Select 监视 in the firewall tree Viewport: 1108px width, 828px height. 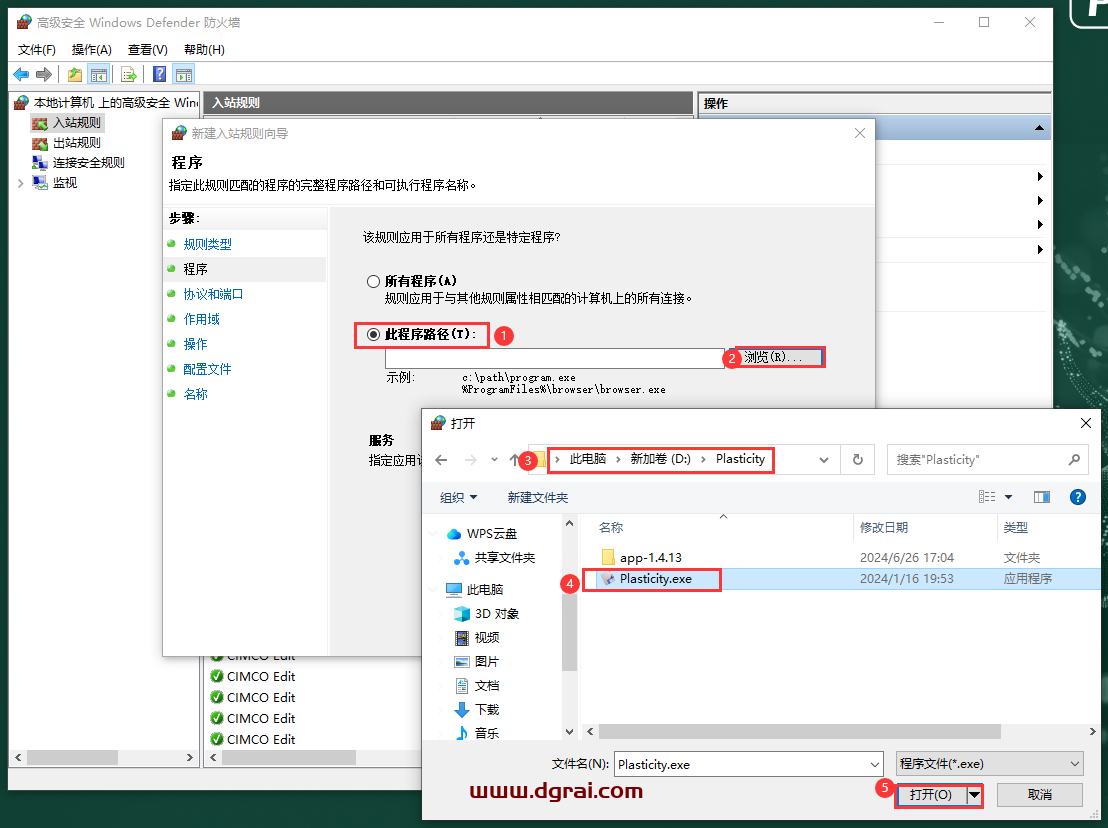65,182
